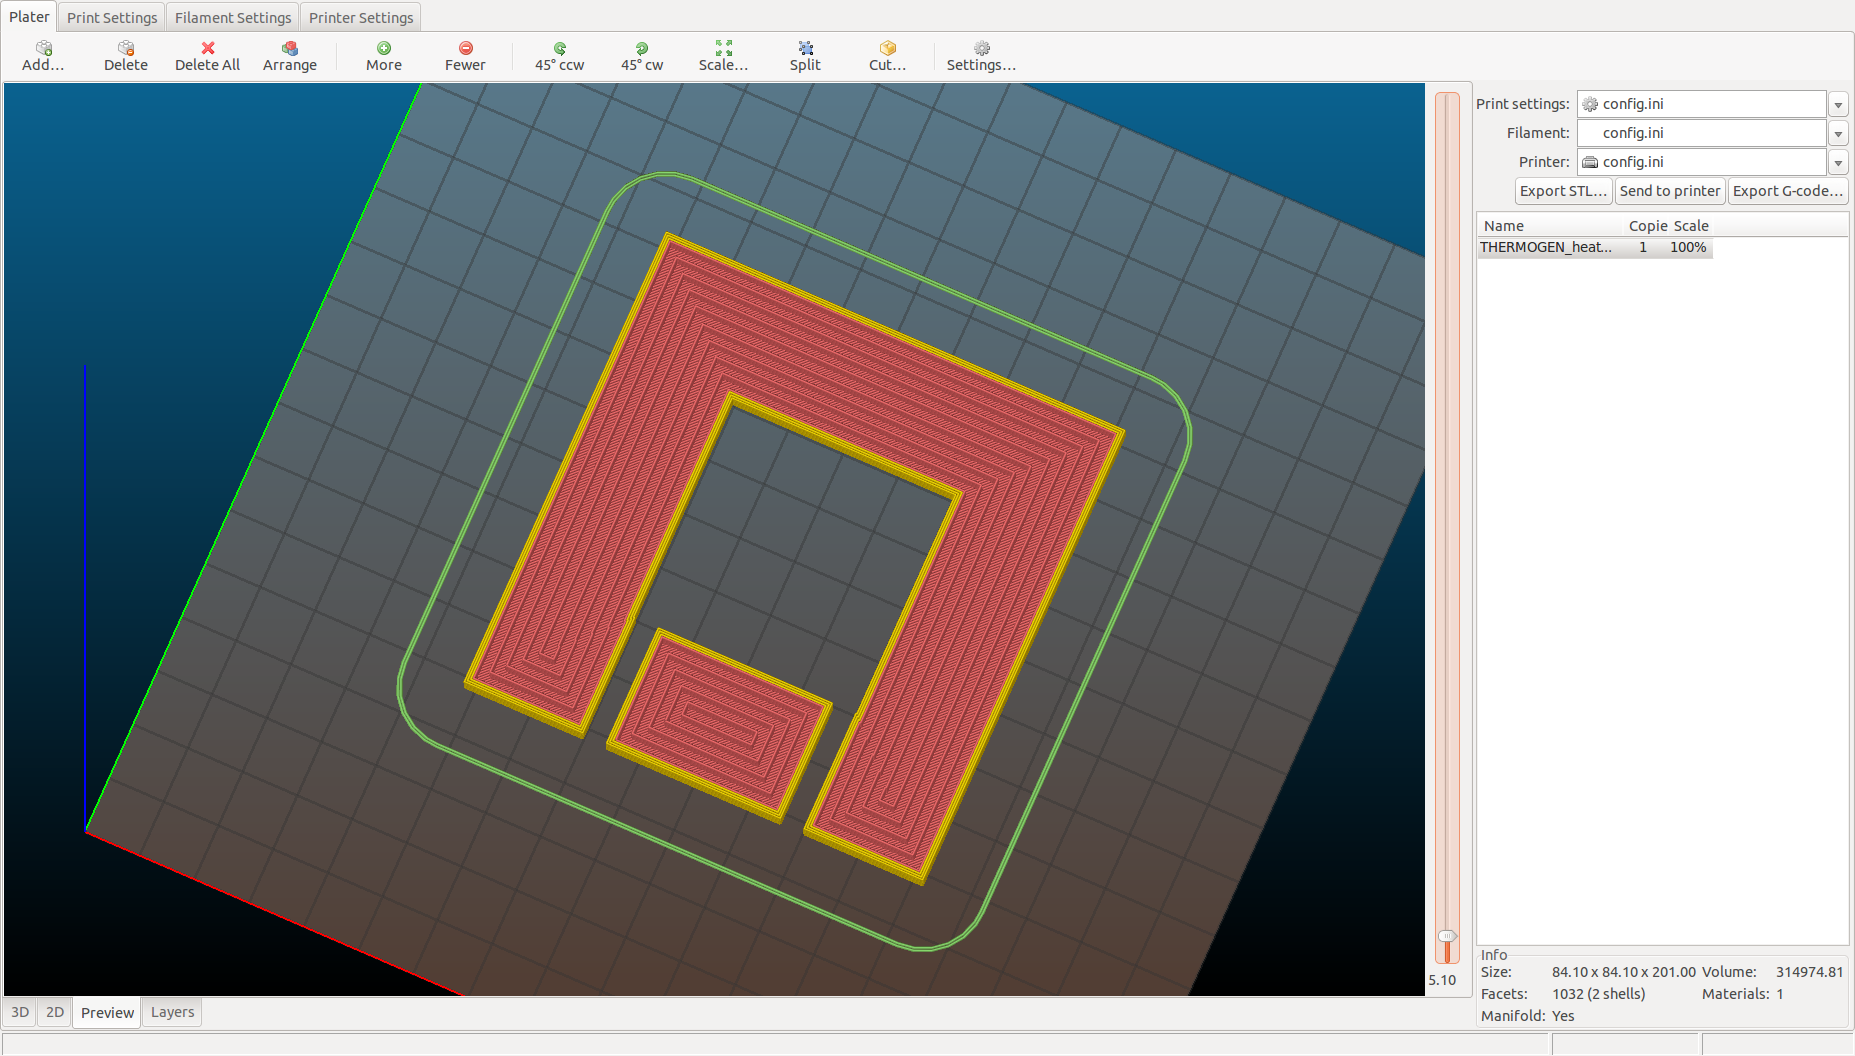This screenshot has height=1056, width=1855.
Task: Click the Filament config.ini field
Action: 1702,133
